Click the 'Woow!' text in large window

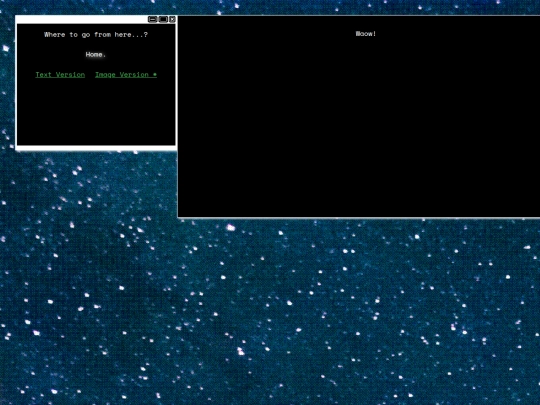point(366,34)
